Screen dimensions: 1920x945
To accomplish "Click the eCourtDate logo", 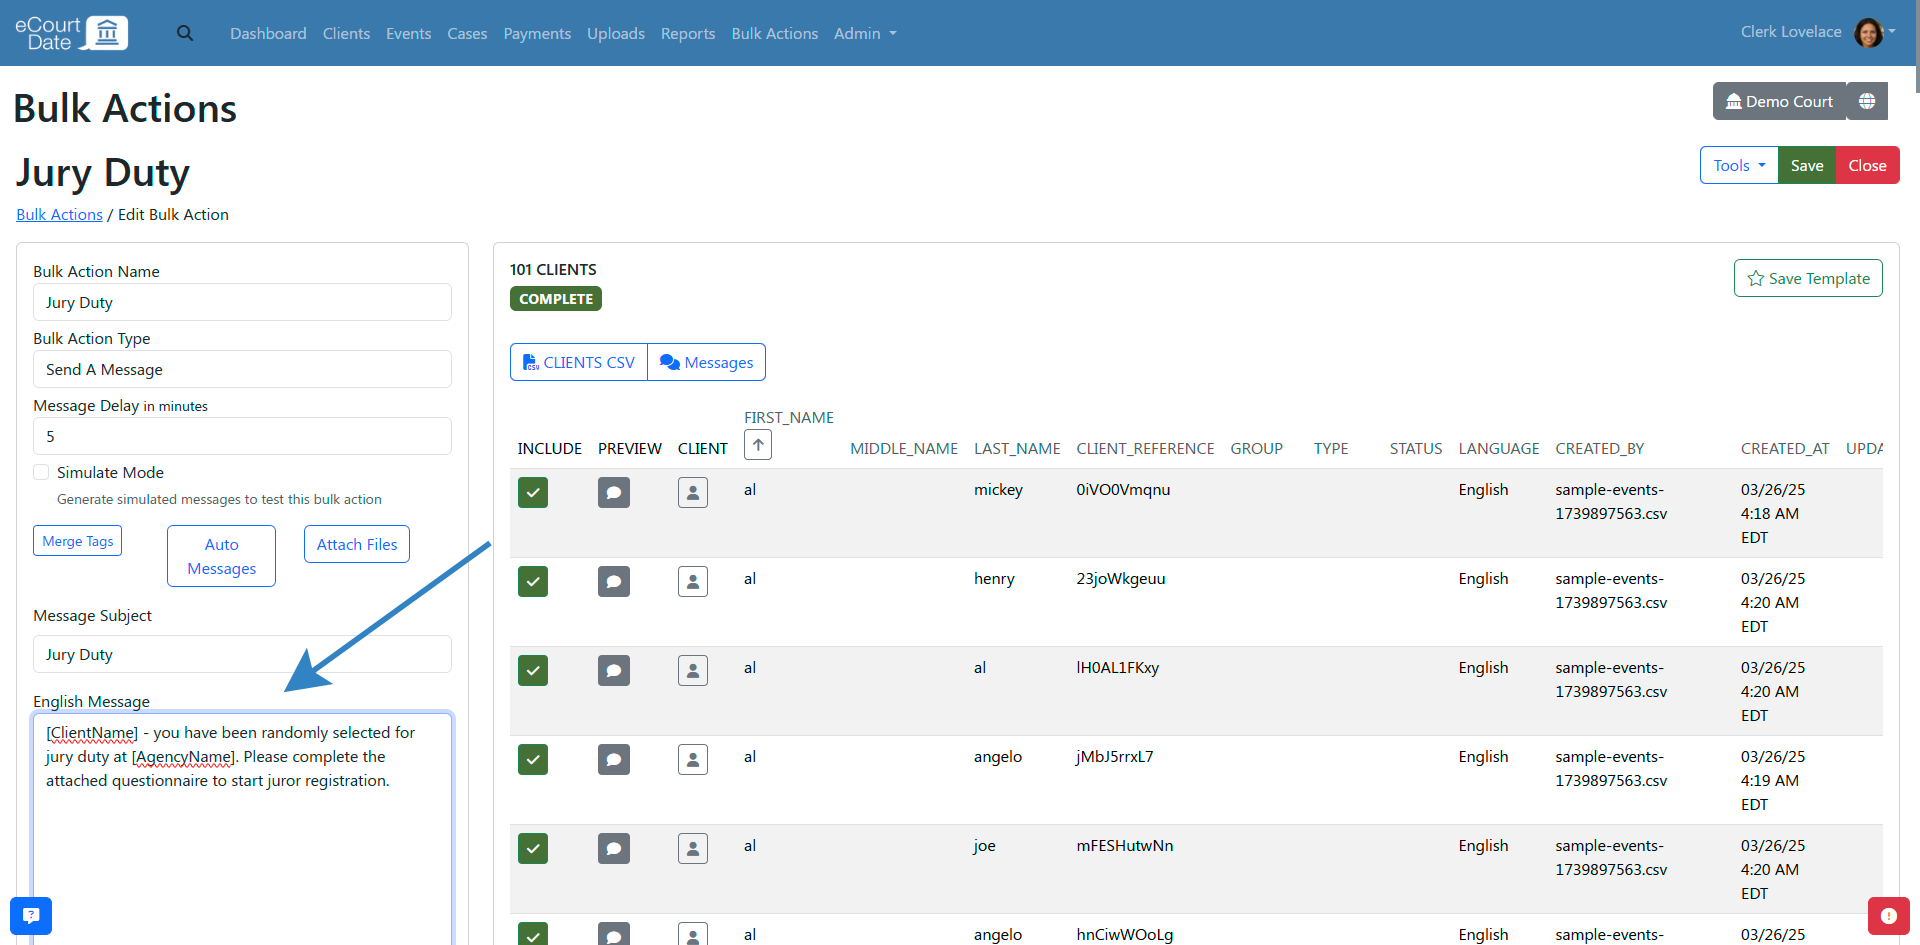I will click(x=71, y=33).
